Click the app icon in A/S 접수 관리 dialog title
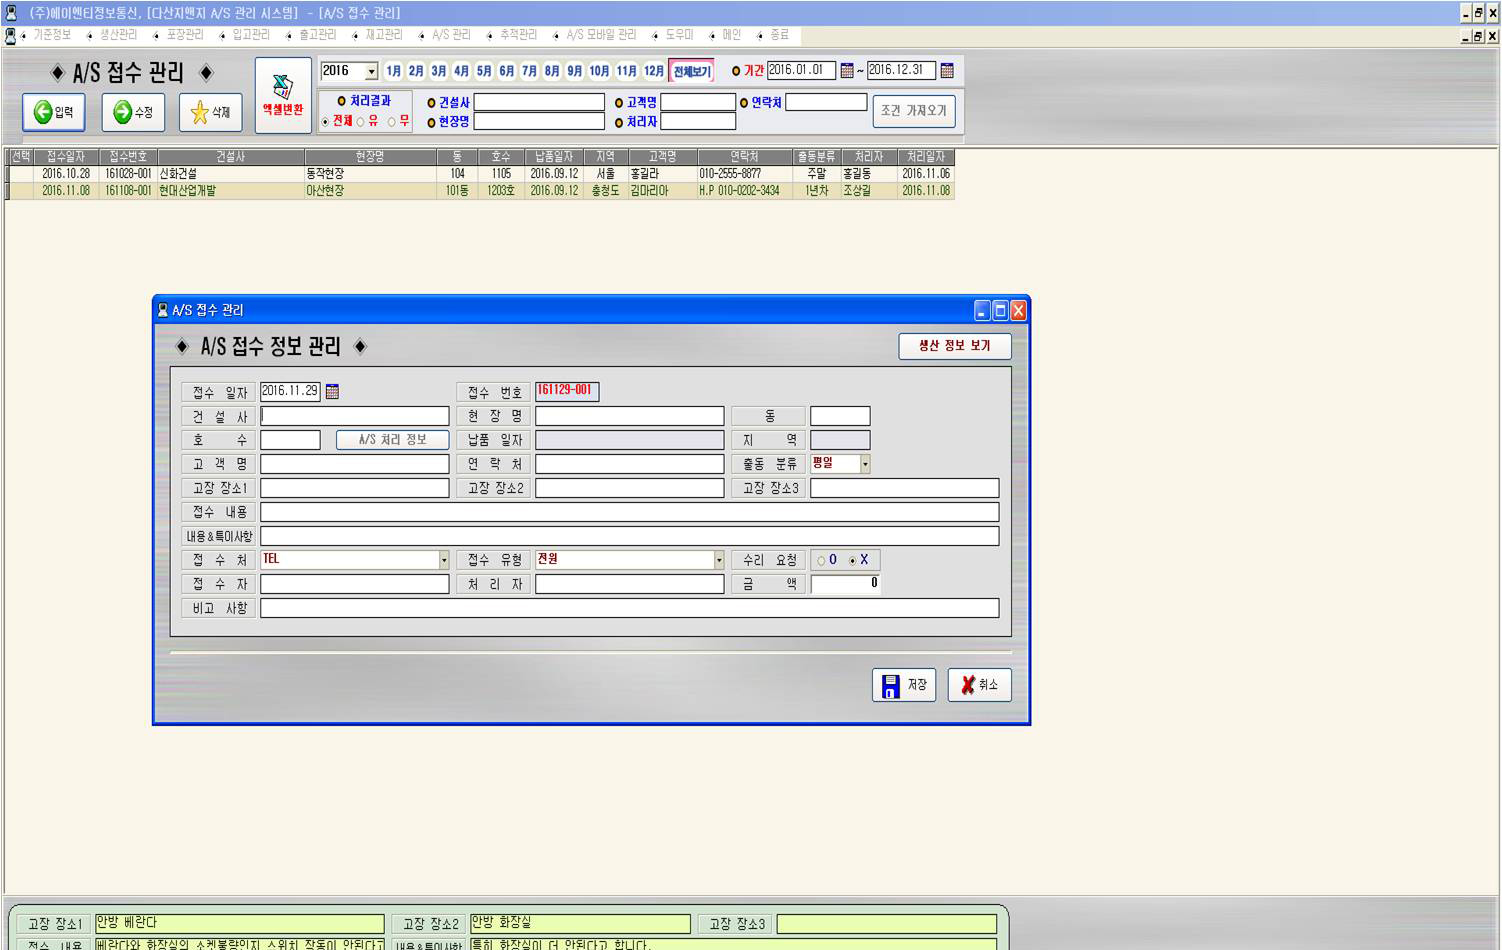 pyautogui.click(x=163, y=310)
